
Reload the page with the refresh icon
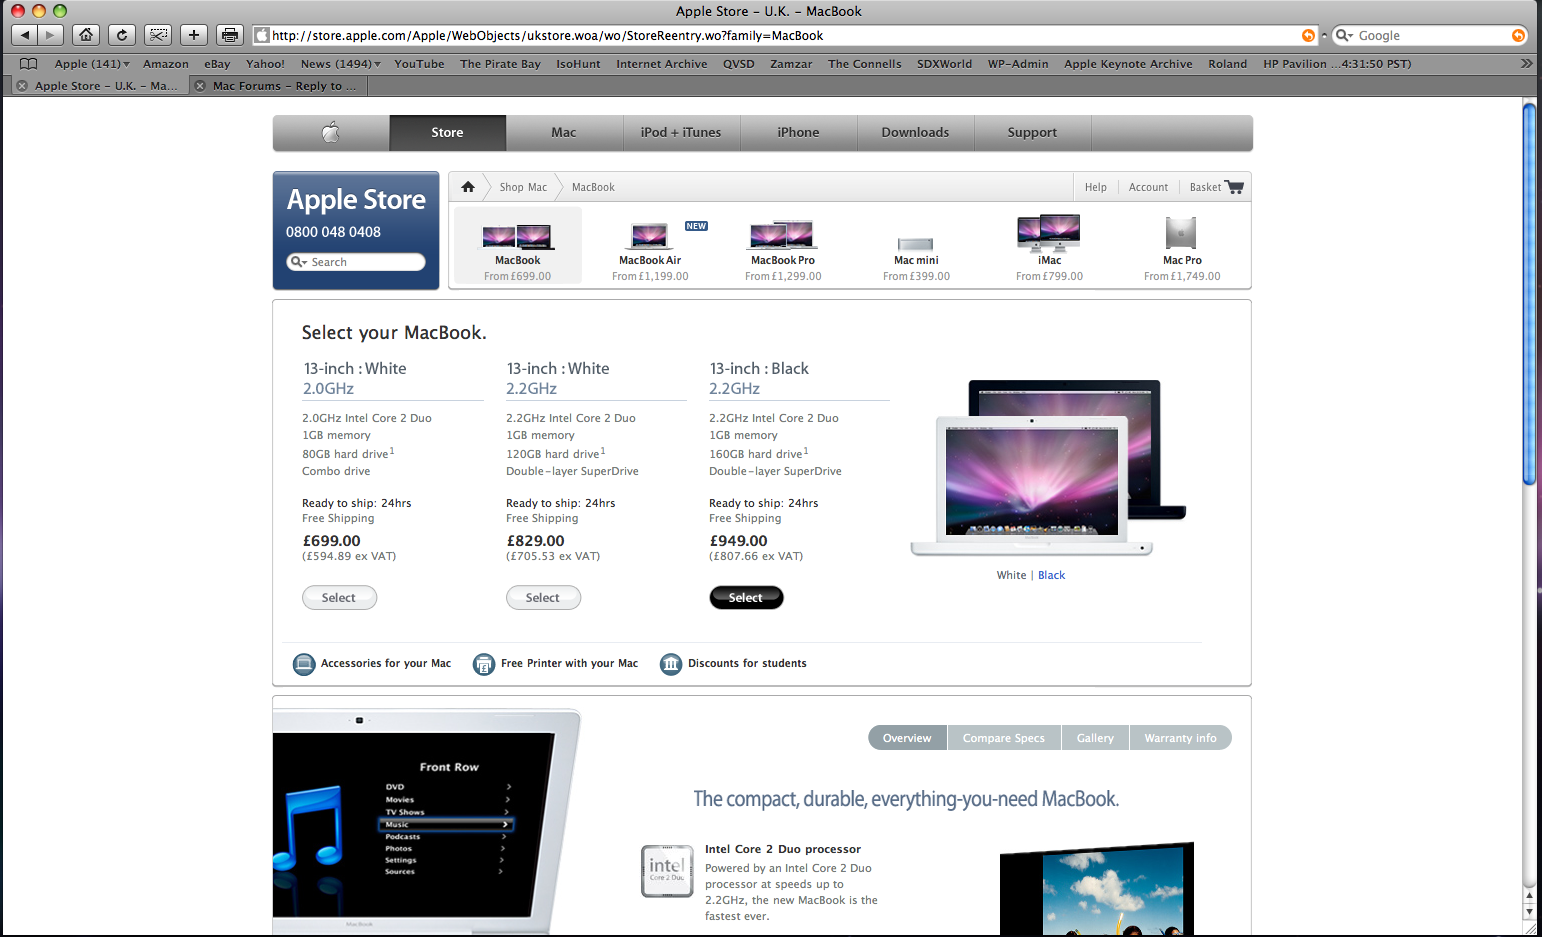(x=122, y=35)
